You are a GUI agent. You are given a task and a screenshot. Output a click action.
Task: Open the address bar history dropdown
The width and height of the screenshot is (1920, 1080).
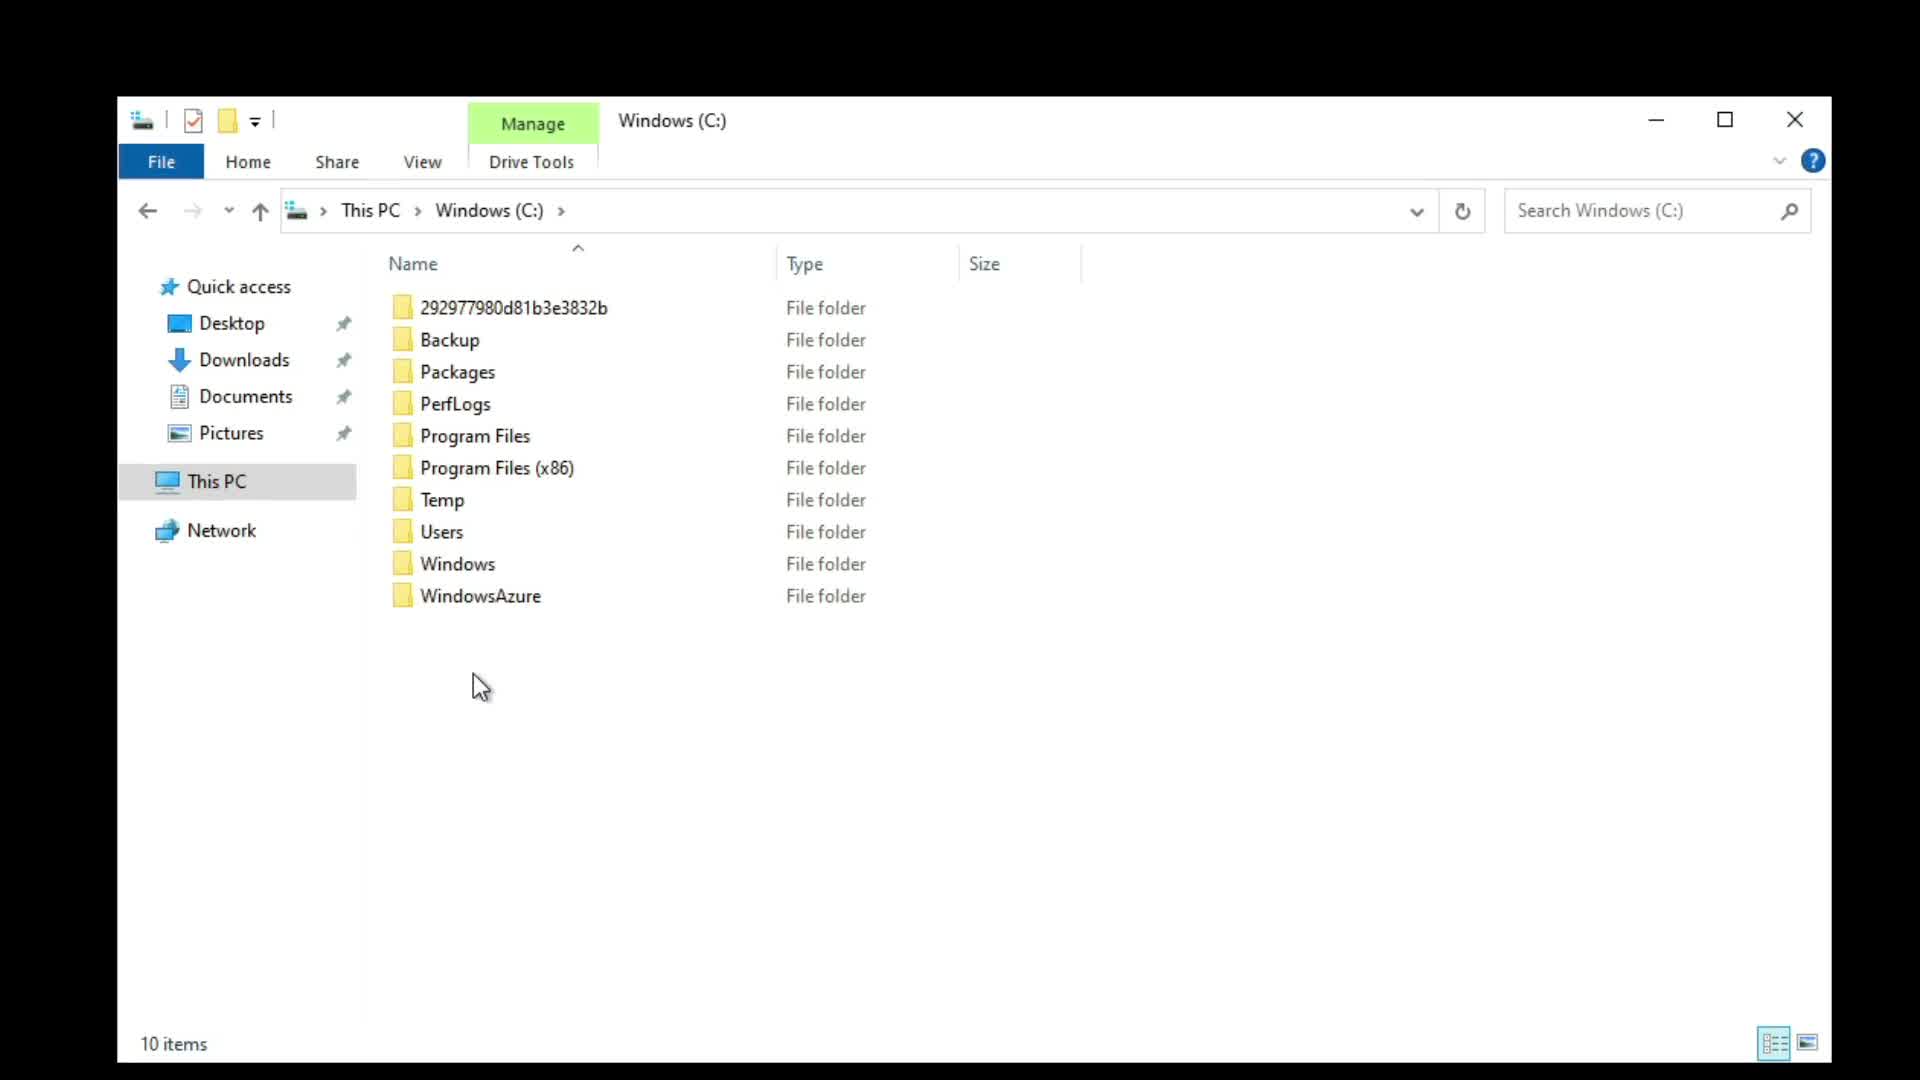pyautogui.click(x=1416, y=211)
